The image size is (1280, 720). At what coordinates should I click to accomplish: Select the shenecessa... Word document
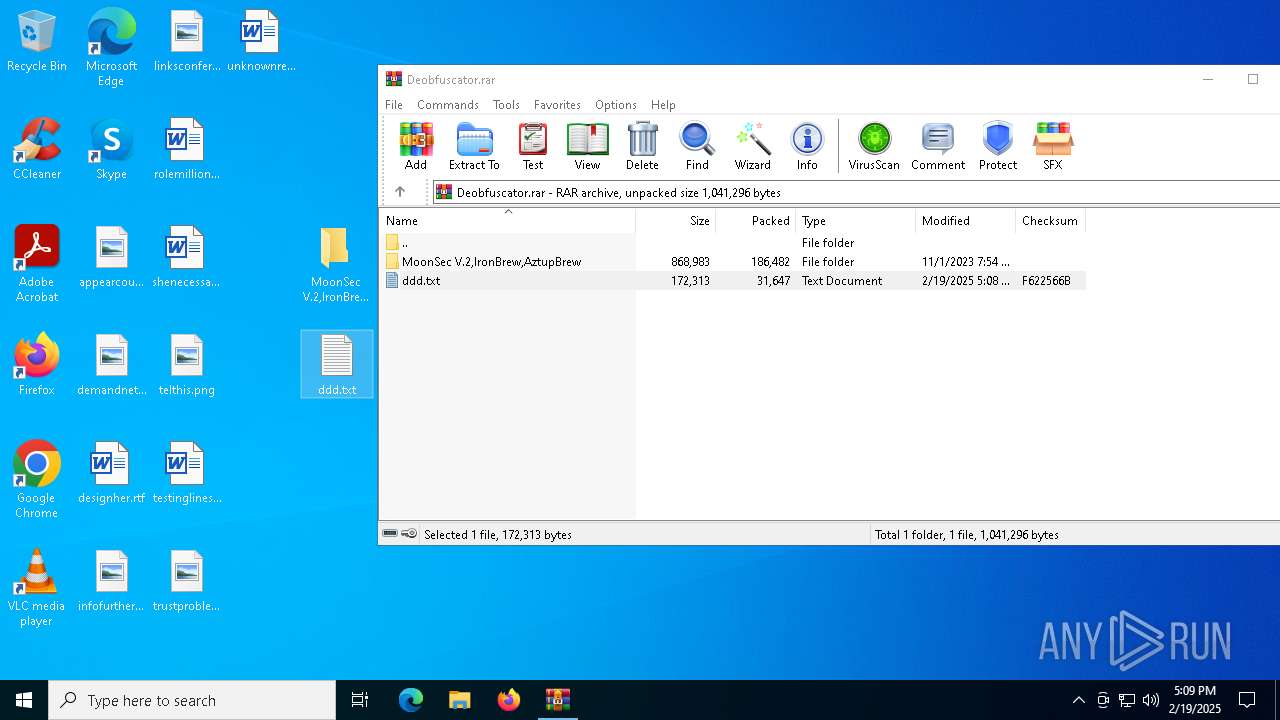[187, 258]
